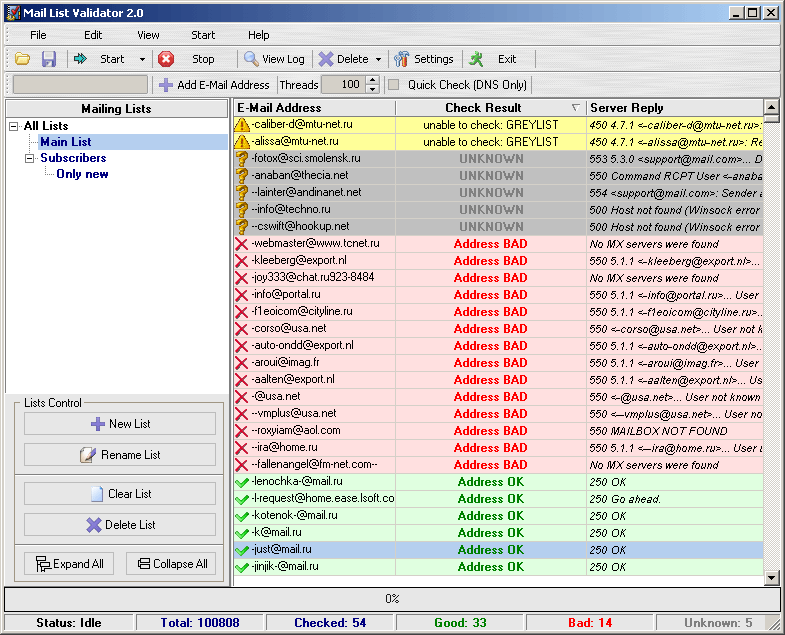Click the Exit running-man icon
Viewport: 785px width, 635px height.
coord(476,59)
